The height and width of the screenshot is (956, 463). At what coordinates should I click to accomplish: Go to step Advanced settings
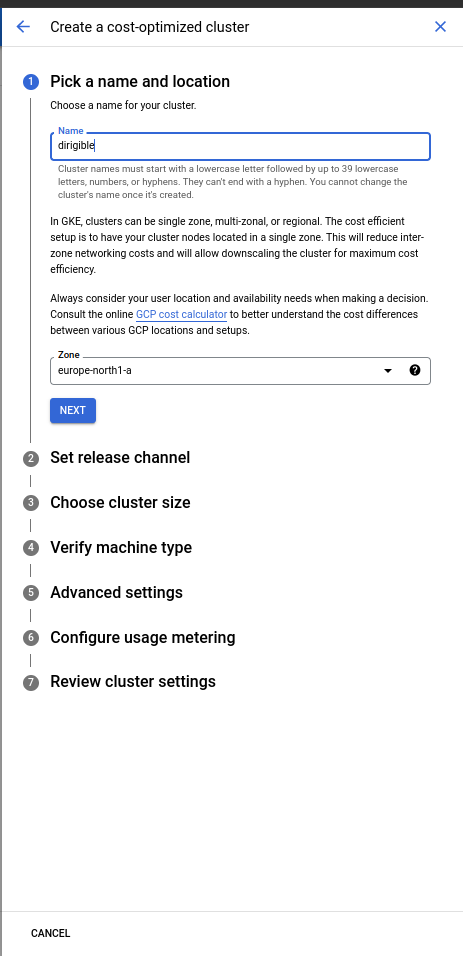point(116,593)
